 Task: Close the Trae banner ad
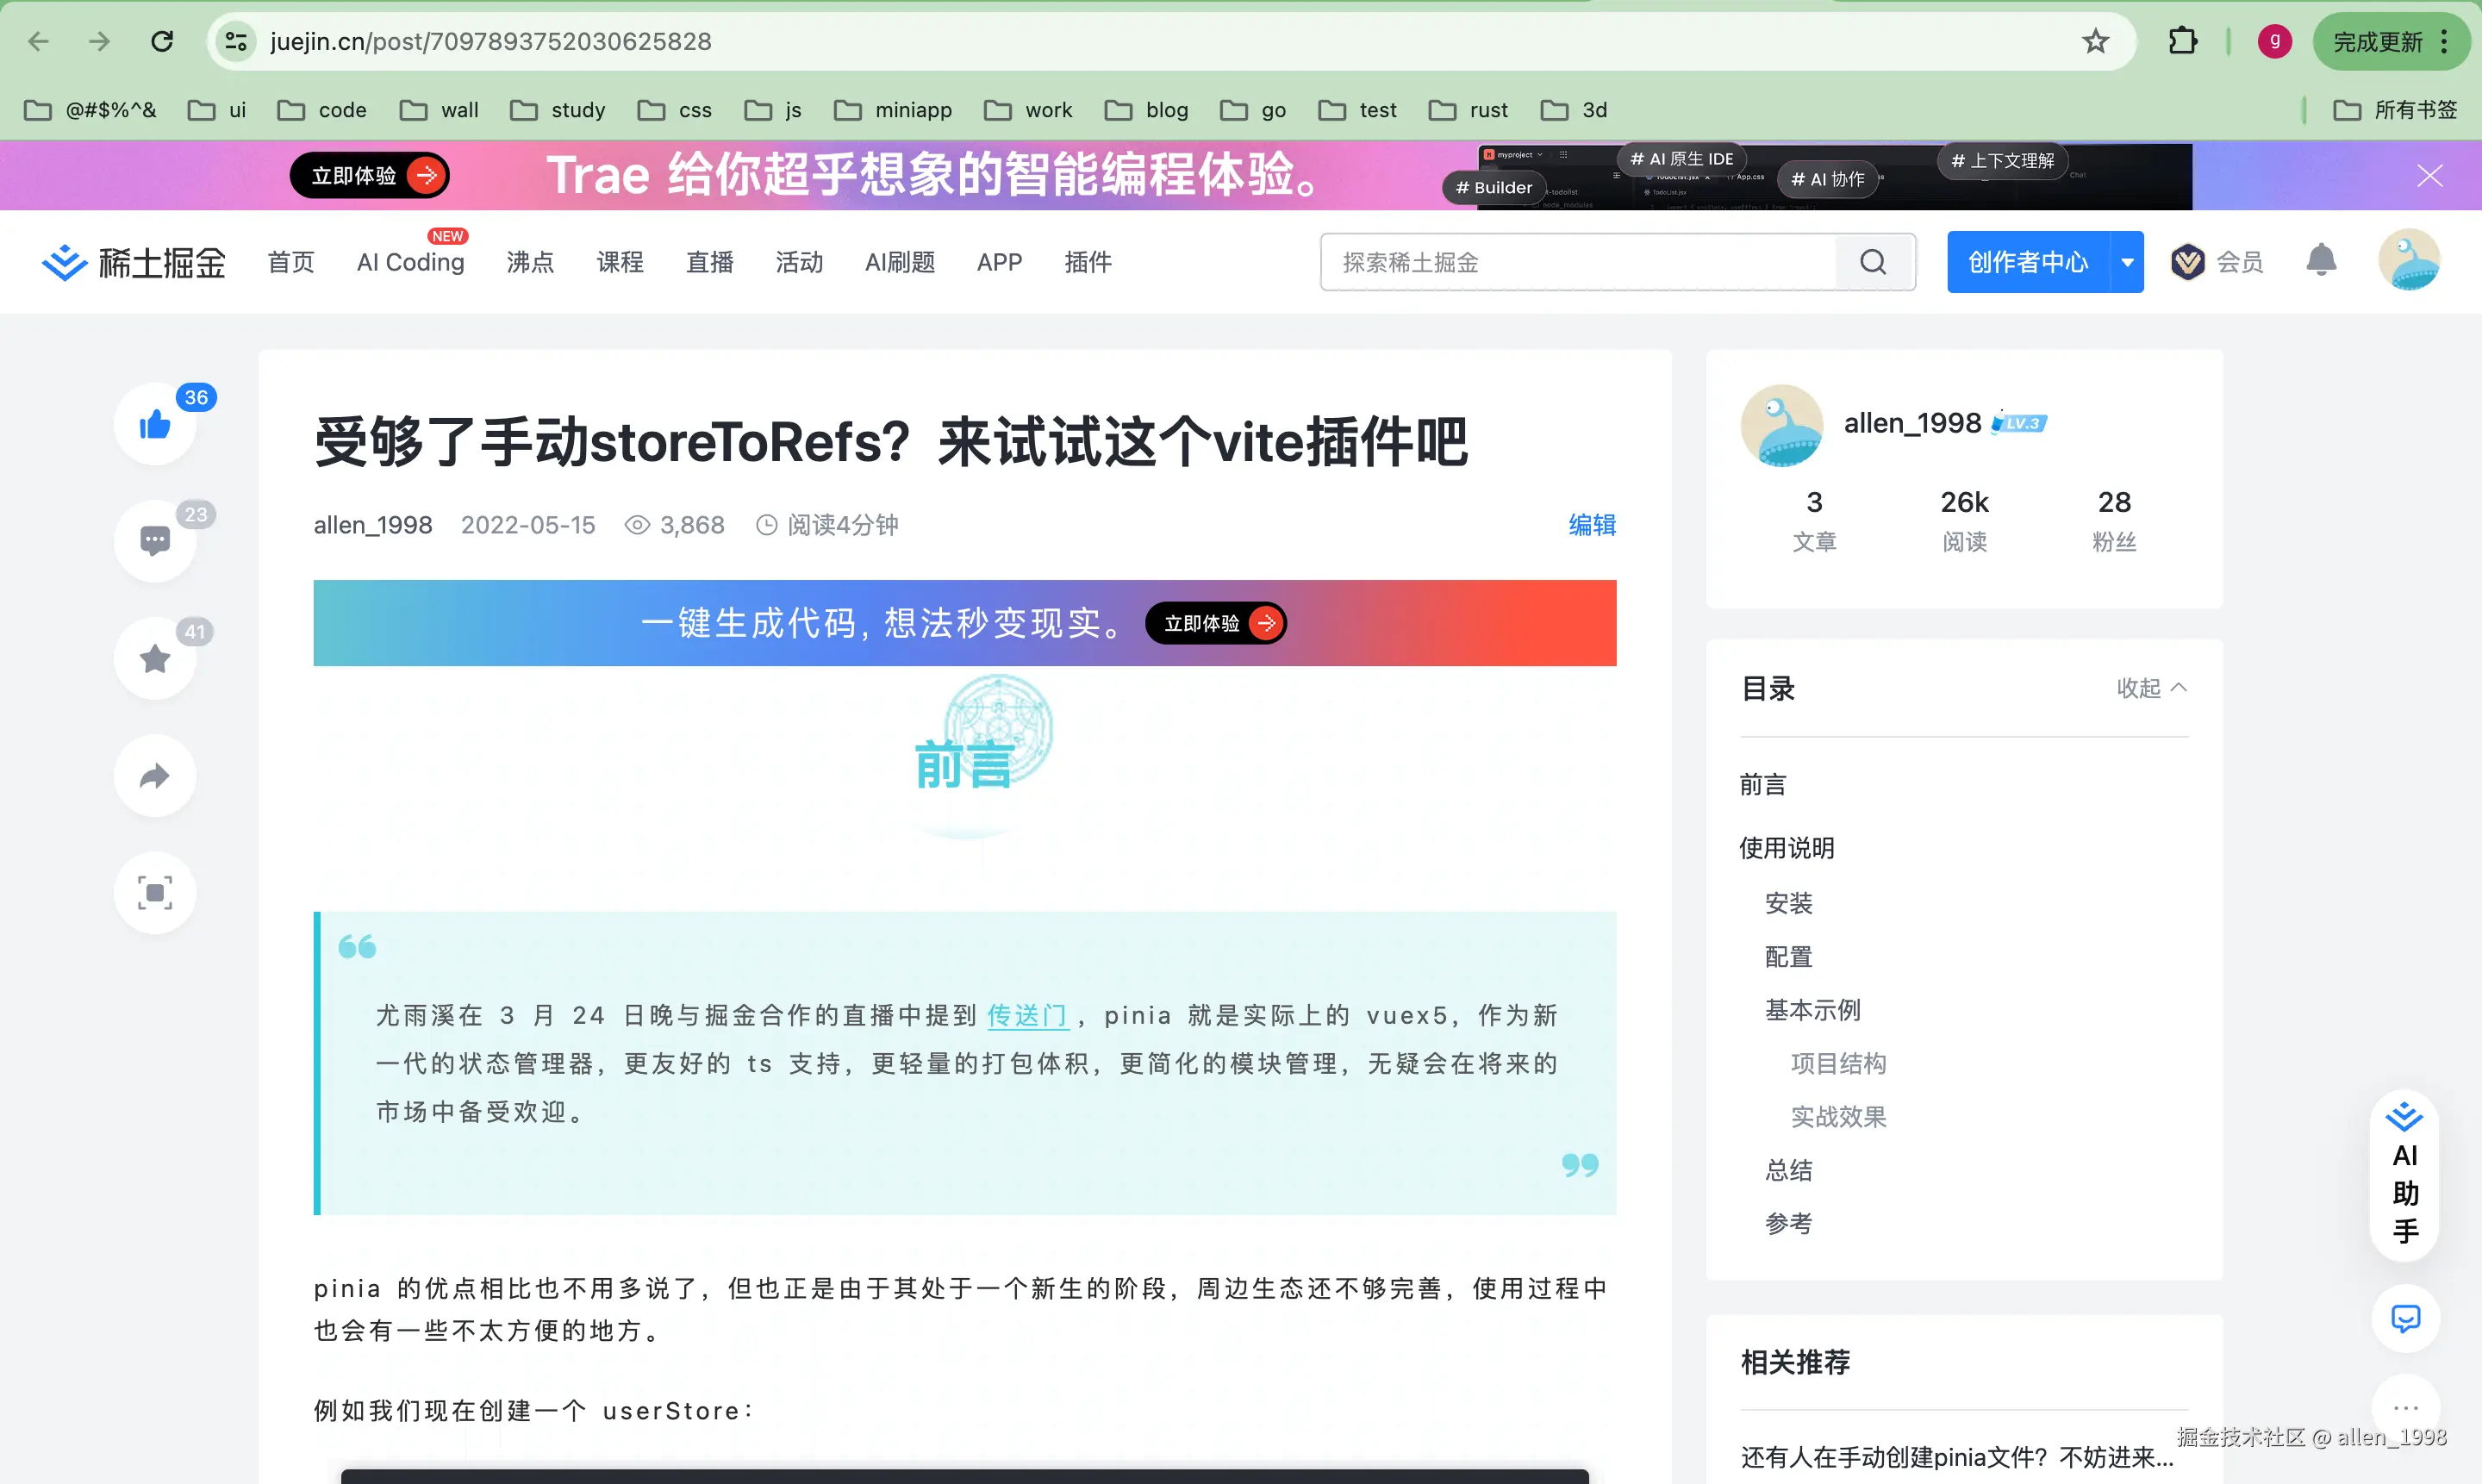tap(2429, 176)
